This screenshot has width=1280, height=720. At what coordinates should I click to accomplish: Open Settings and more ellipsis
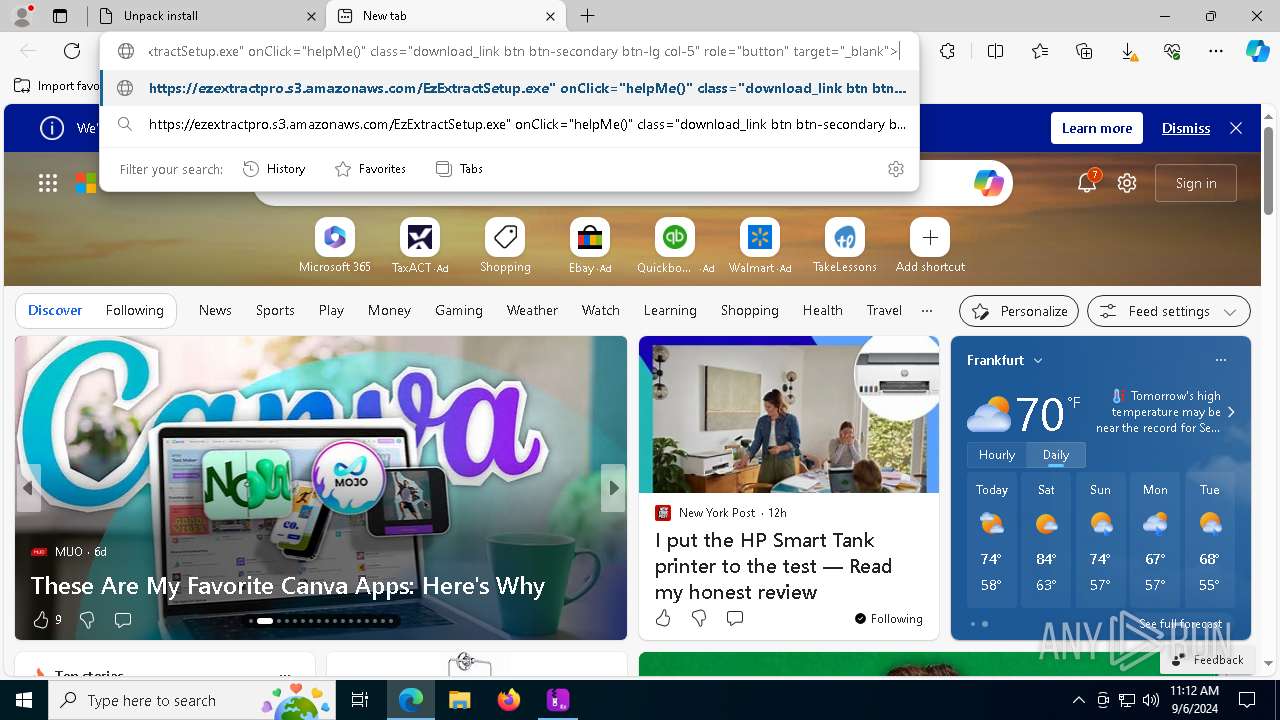click(1216, 51)
